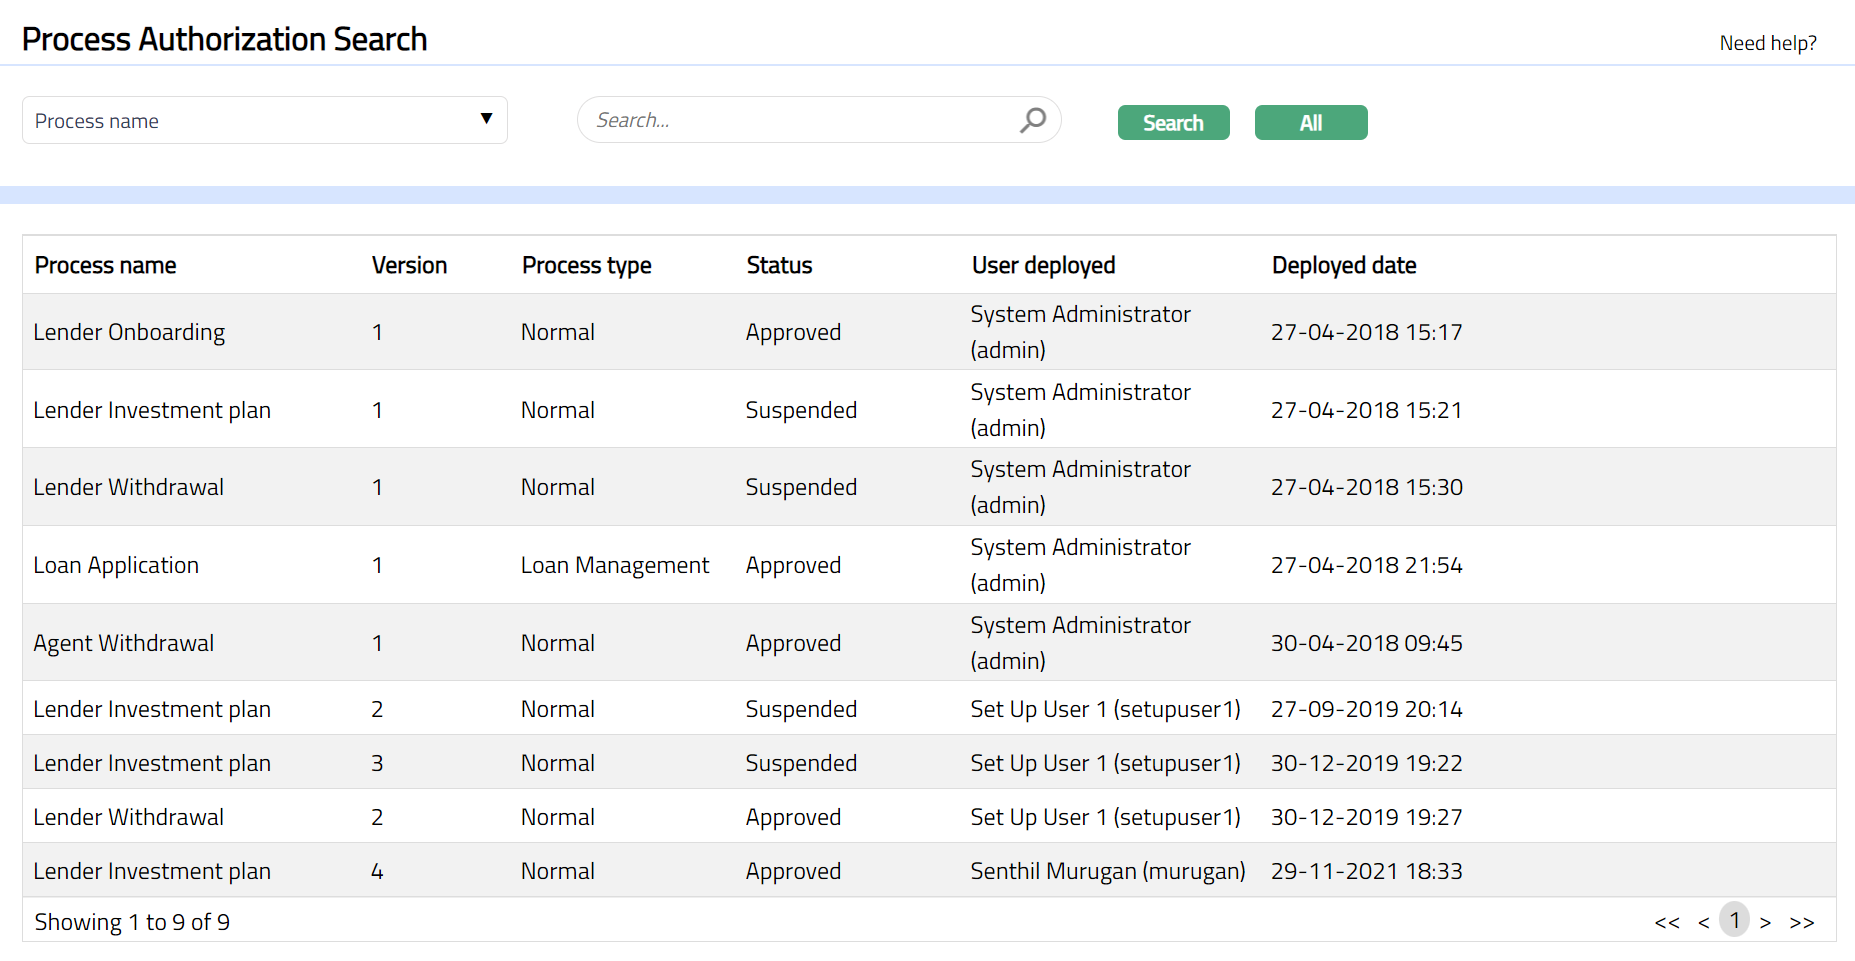Click date 27-09-2019 20:14

coord(1367,709)
